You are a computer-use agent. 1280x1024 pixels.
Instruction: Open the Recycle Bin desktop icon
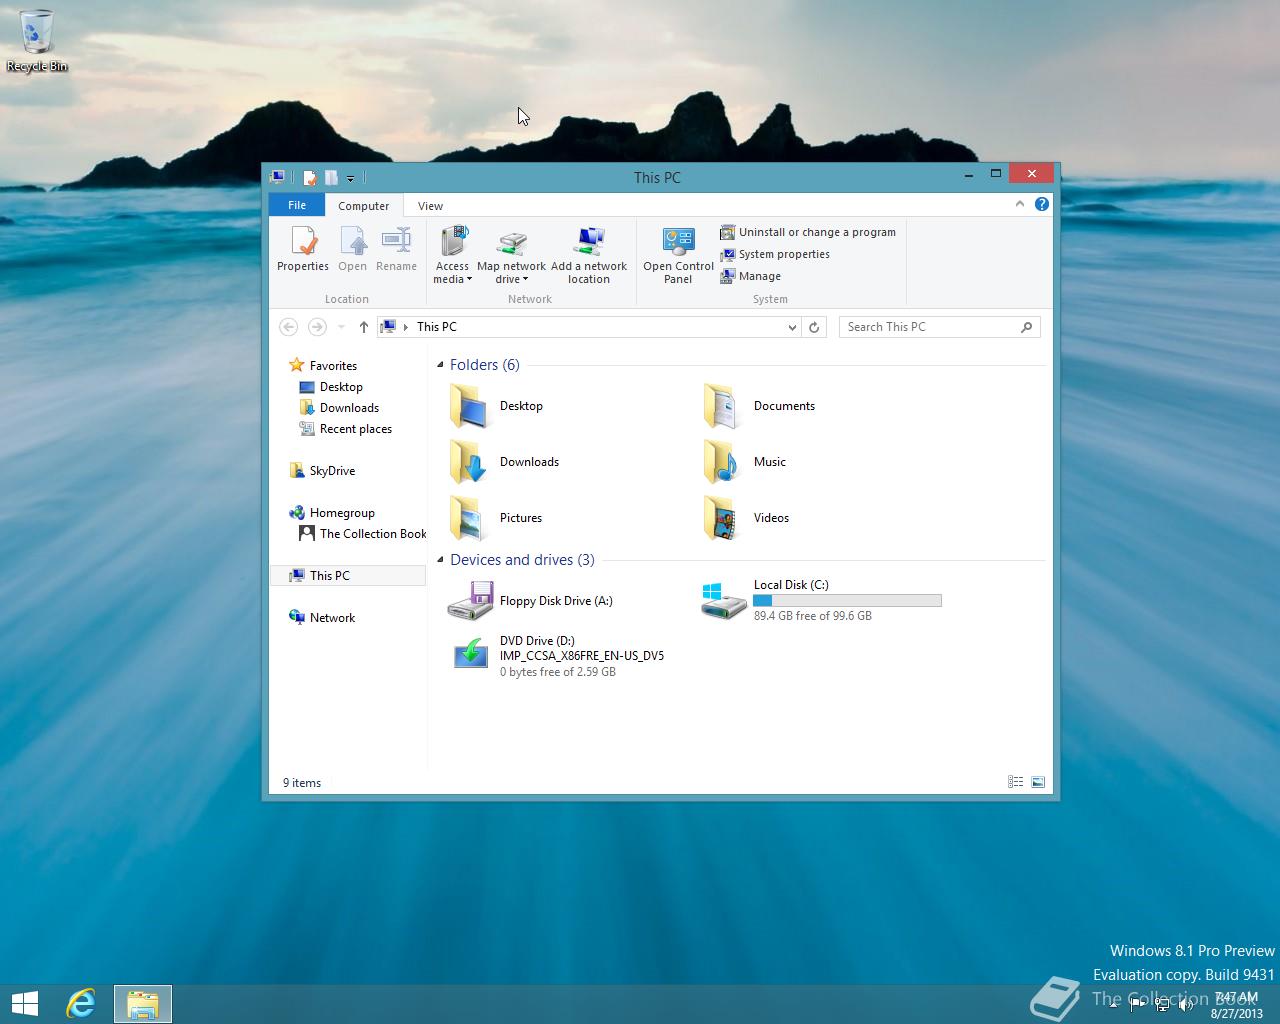tap(37, 41)
